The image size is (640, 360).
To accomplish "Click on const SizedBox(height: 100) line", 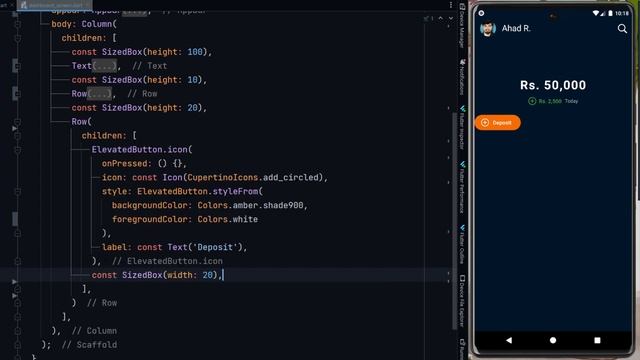I will 142,52.
